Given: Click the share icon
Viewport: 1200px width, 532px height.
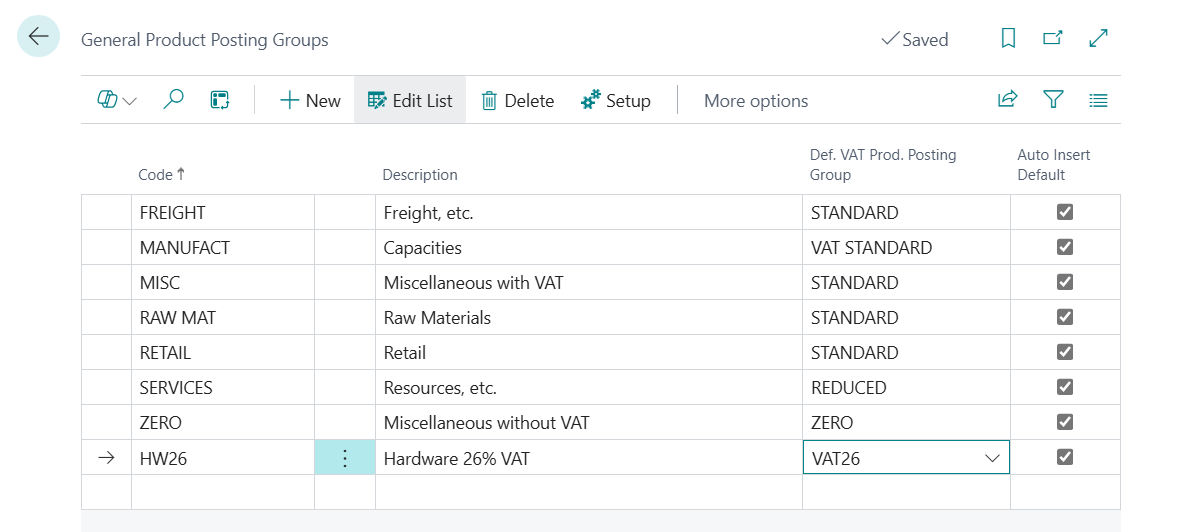Looking at the screenshot, I should click(x=1007, y=100).
